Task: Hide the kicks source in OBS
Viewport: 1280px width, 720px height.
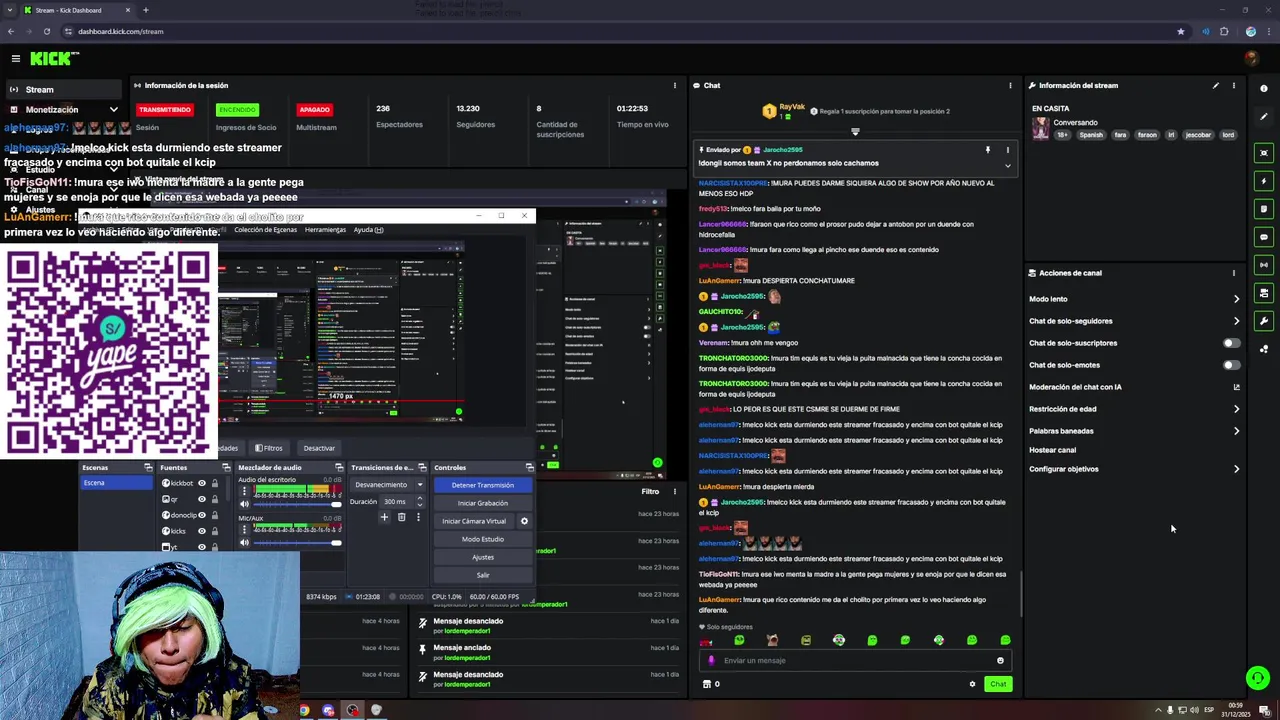Action: (202, 531)
